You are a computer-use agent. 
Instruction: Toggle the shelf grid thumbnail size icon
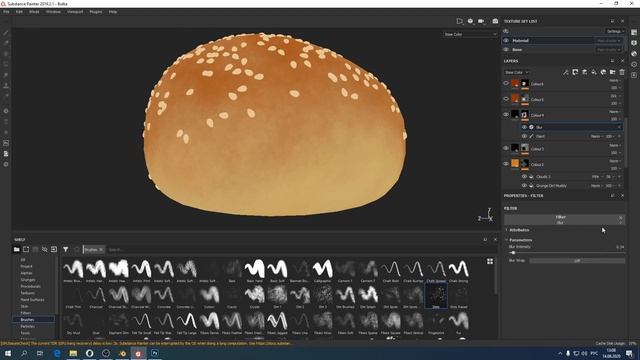[490, 261]
